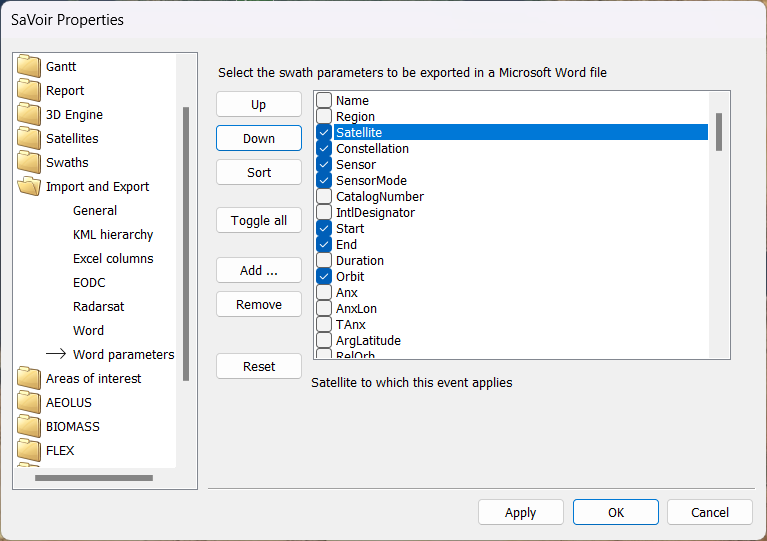Select the AEOLUS folder icon
Viewport: 767px width, 541px height.
coord(29,403)
